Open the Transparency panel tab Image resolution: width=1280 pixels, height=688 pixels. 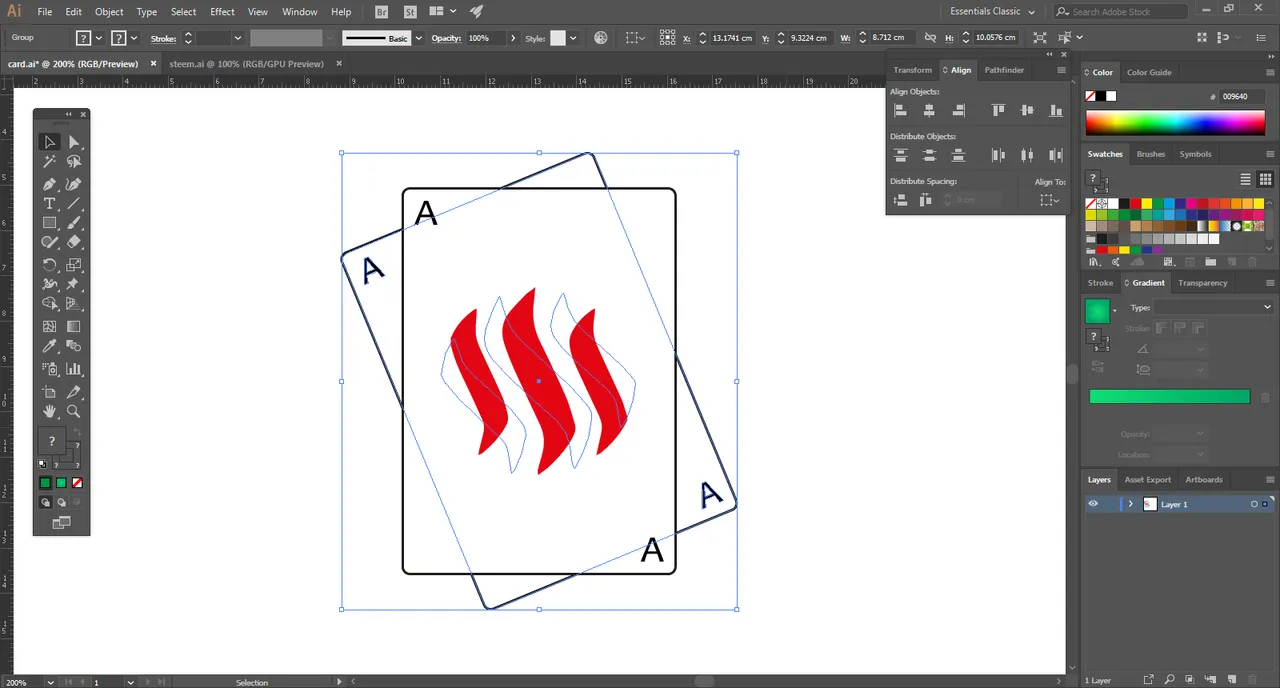point(1202,283)
